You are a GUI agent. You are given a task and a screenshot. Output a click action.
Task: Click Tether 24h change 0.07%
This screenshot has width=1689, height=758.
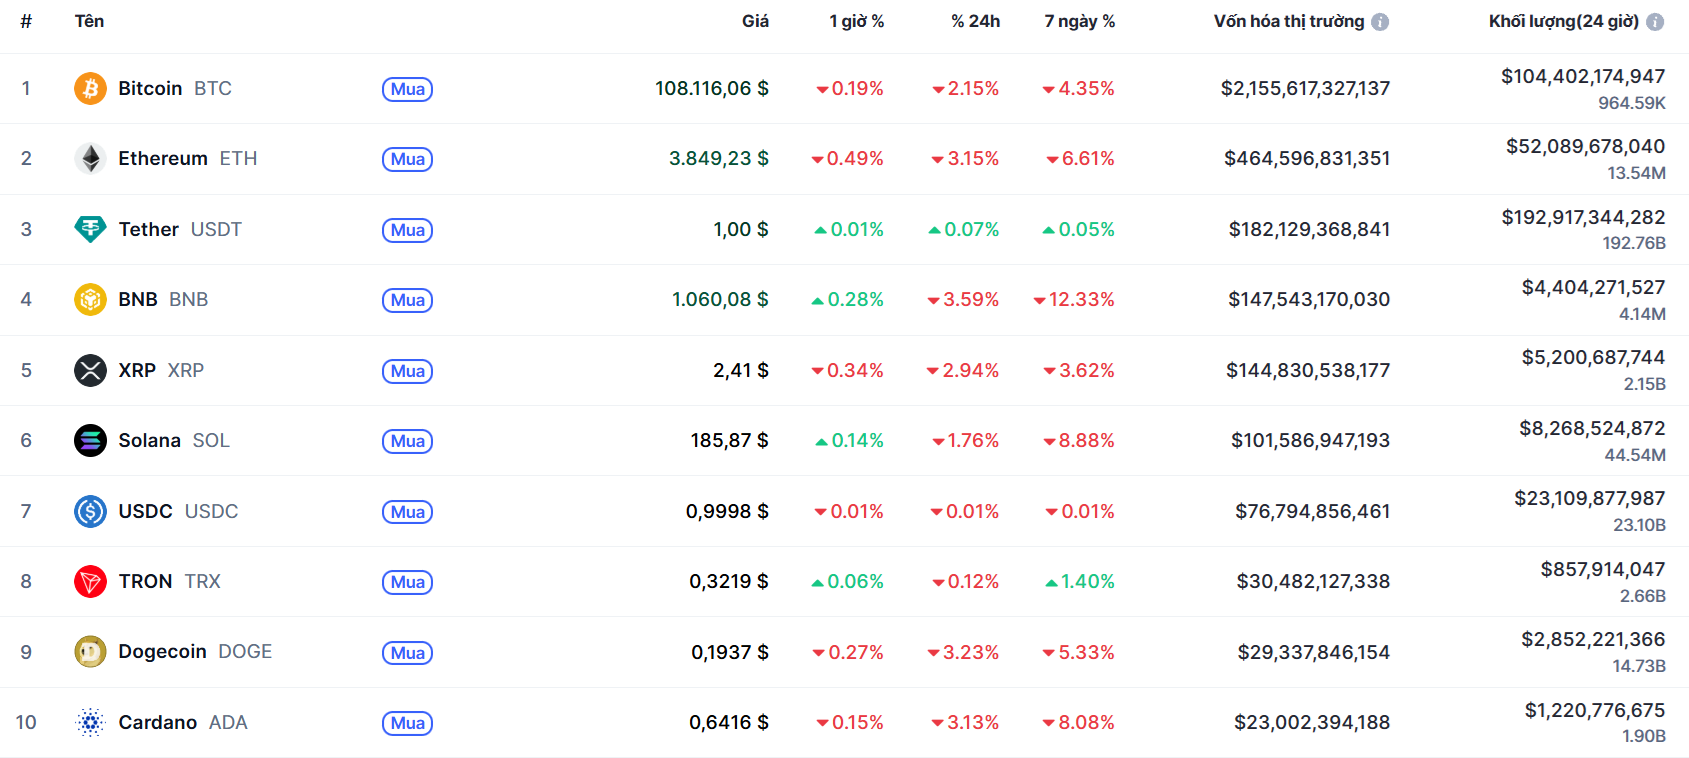[x=964, y=229]
